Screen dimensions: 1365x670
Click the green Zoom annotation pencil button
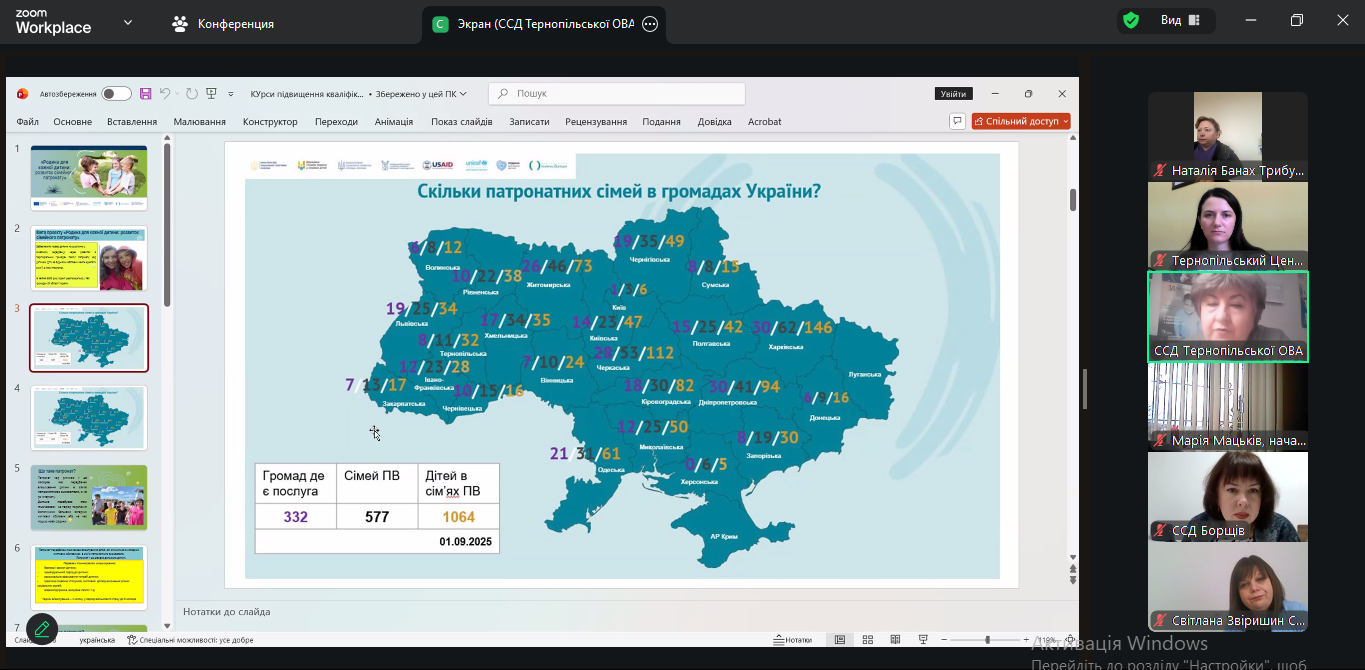click(x=42, y=629)
